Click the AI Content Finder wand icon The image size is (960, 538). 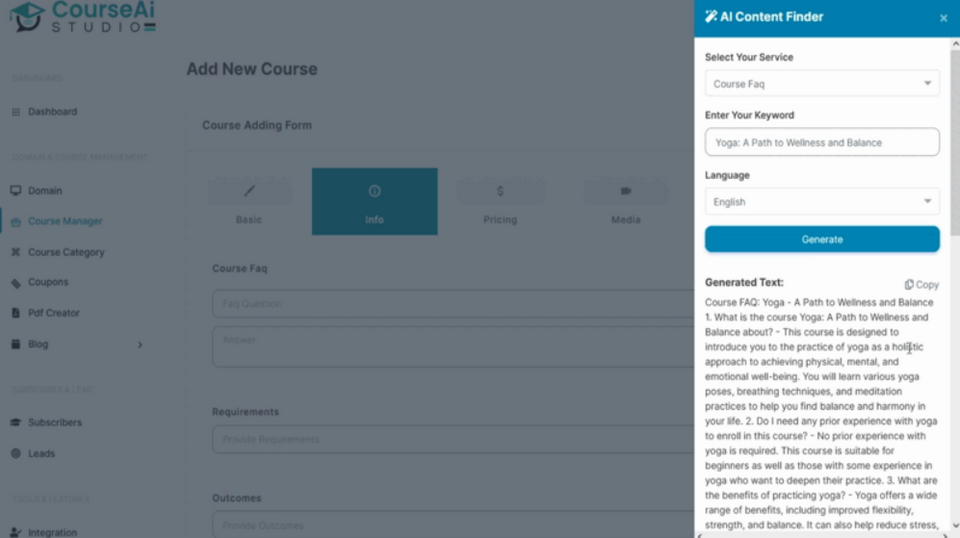click(x=711, y=17)
